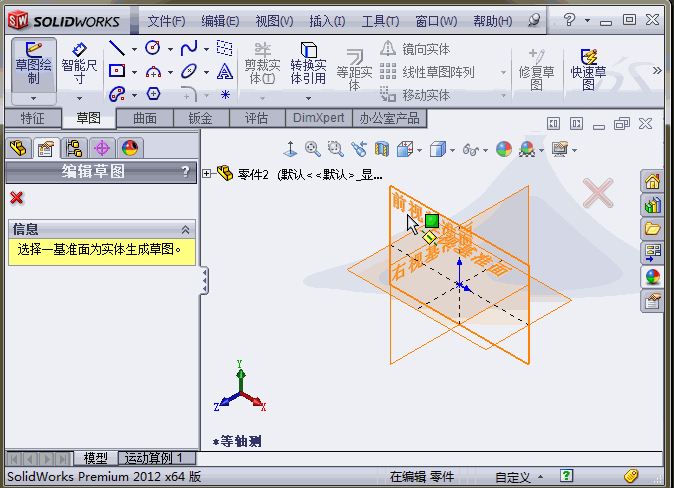Image resolution: width=674 pixels, height=488 pixels.
Task: Select the Smart Dimension (智能尺寸) tool
Action: click(x=79, y=64)
